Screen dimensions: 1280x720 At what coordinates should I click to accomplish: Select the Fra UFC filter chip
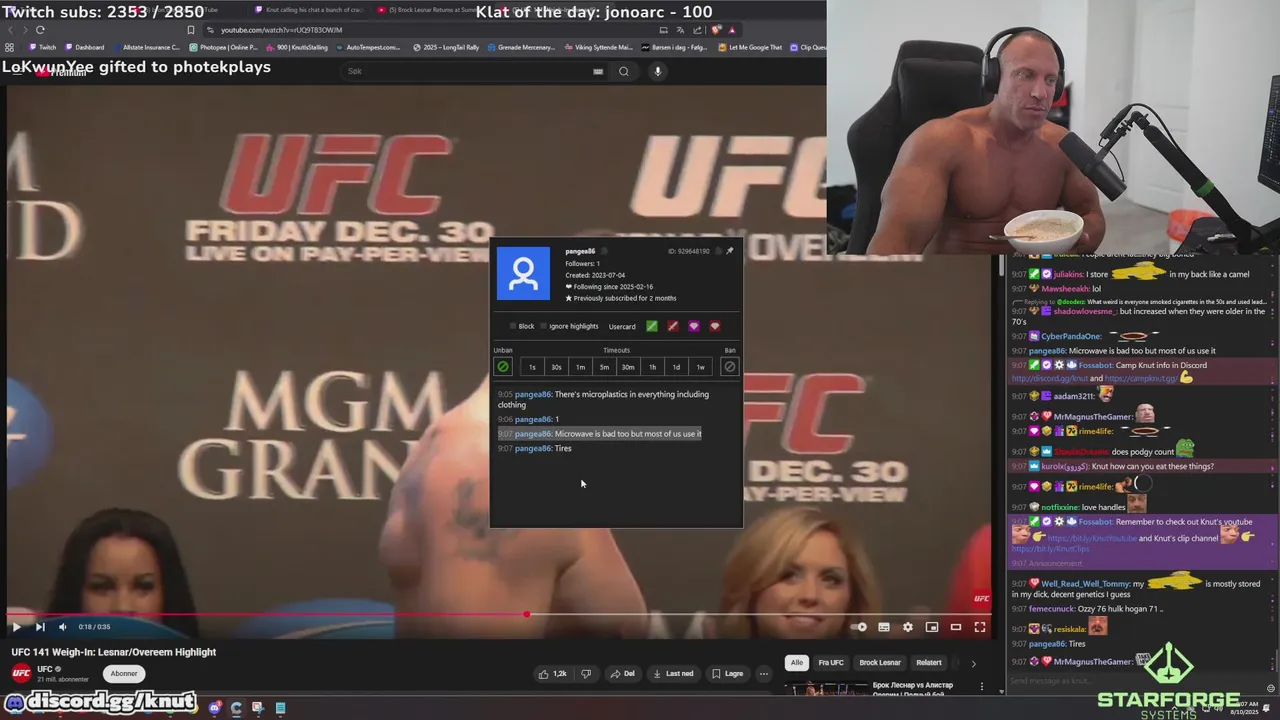coord(831,663)
